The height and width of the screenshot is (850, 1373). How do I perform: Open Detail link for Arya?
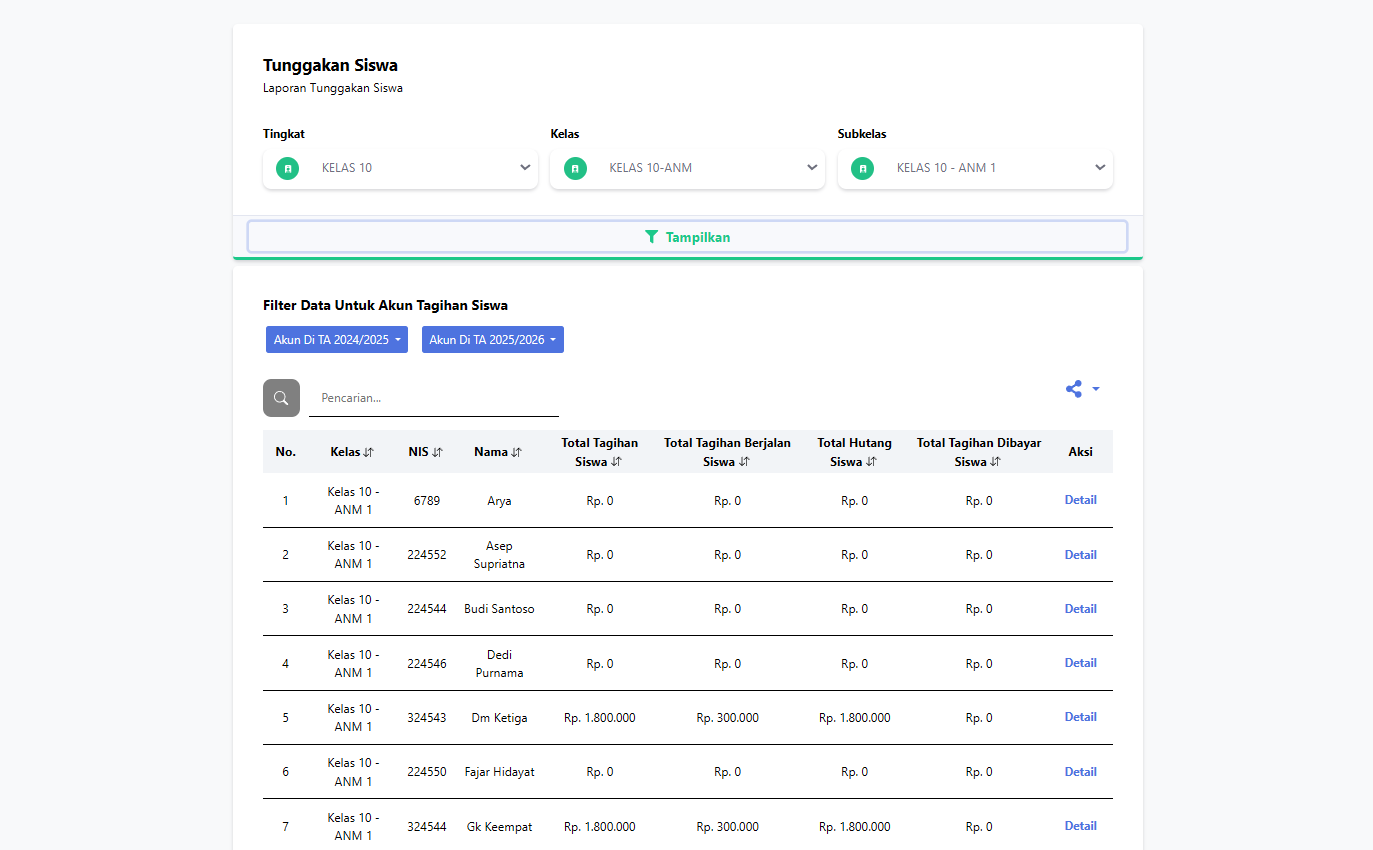click(x=1080, y=500)
